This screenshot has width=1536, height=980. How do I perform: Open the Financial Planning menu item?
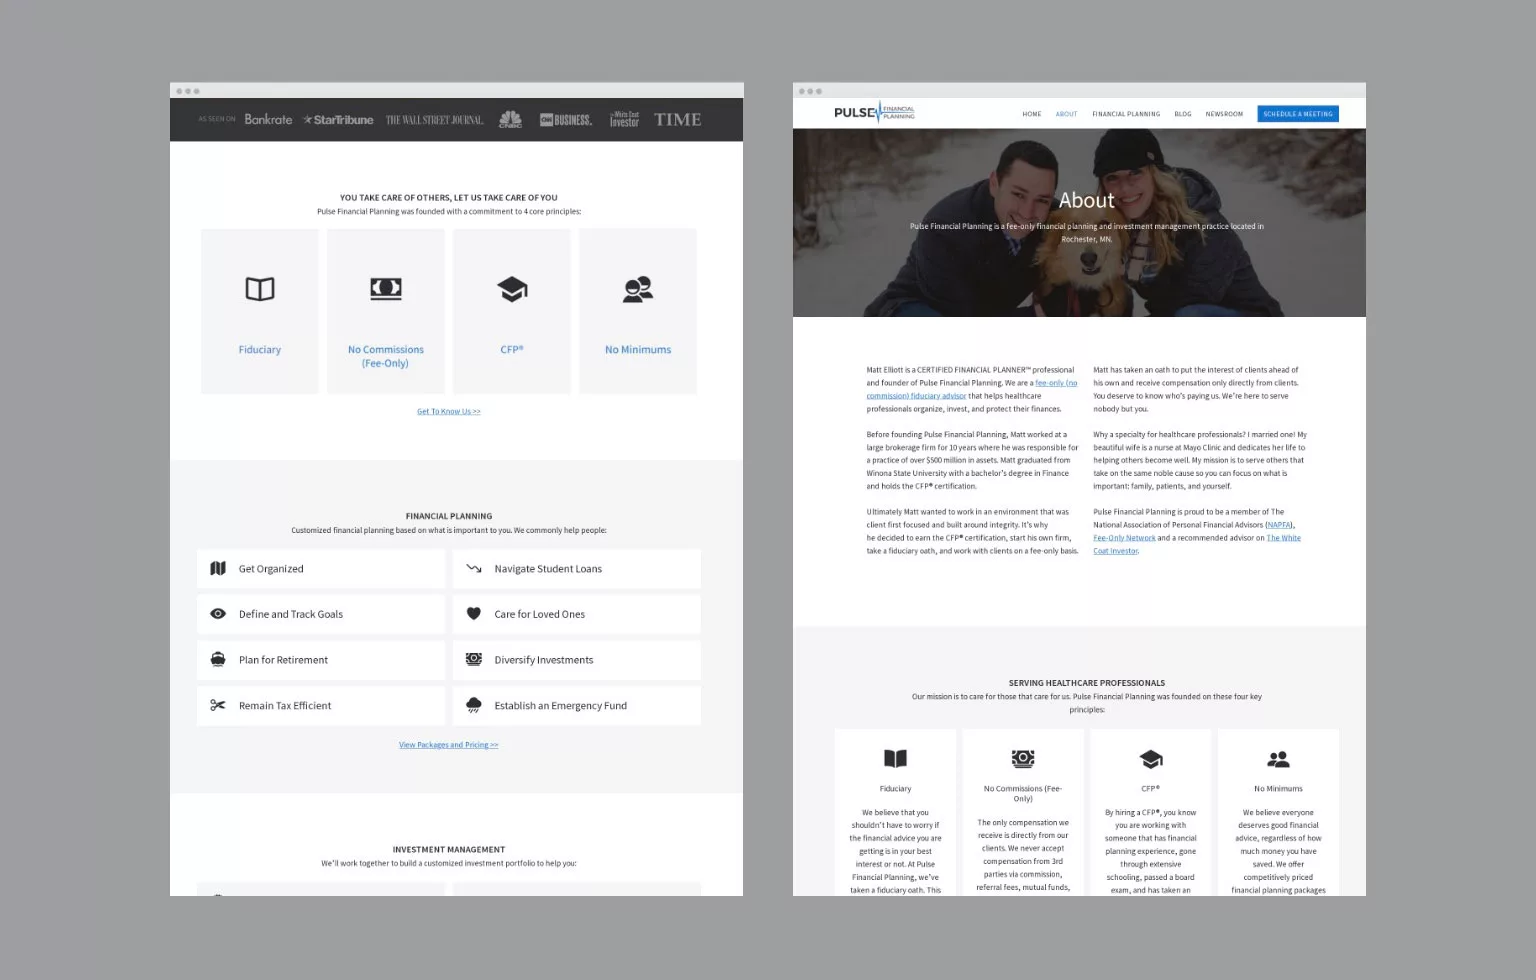[1126, 114]
